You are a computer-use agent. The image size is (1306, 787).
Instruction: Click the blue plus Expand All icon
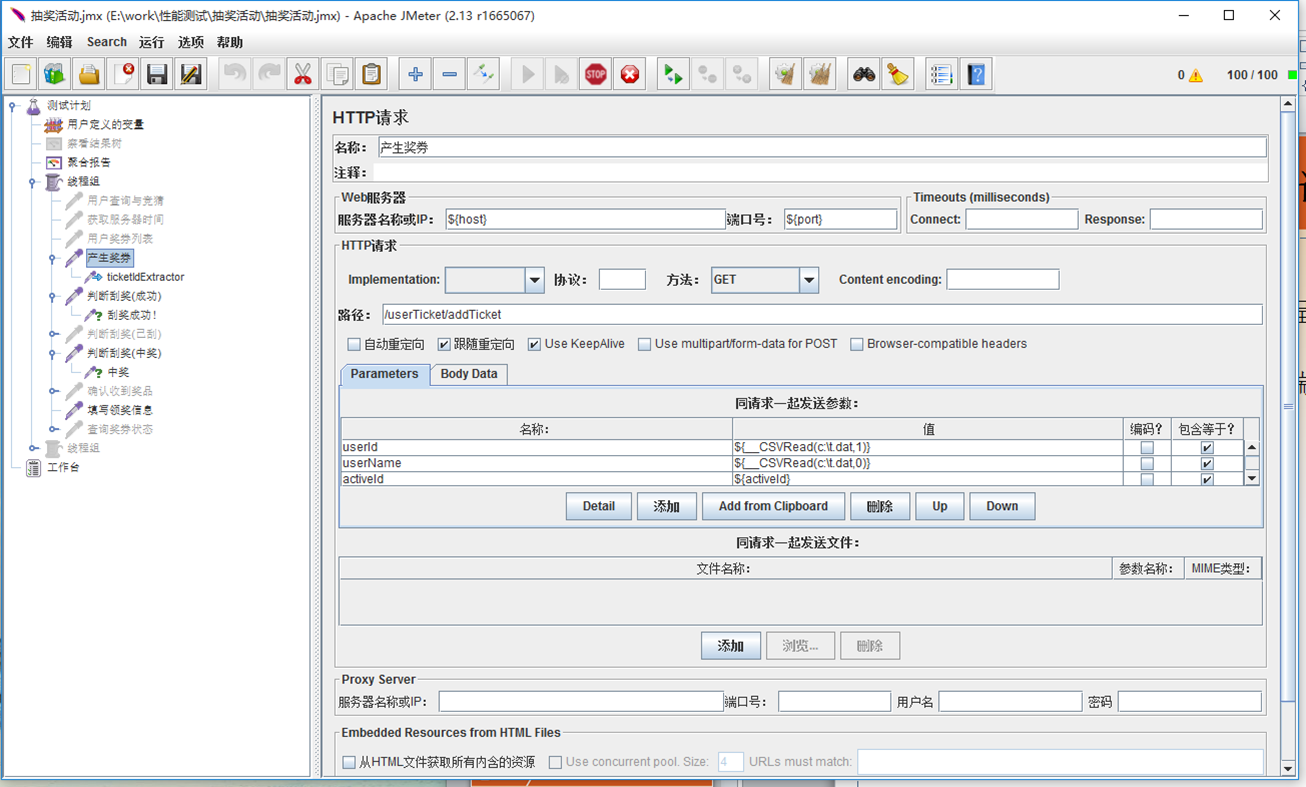pyautogui.click(x=415, y=74)
